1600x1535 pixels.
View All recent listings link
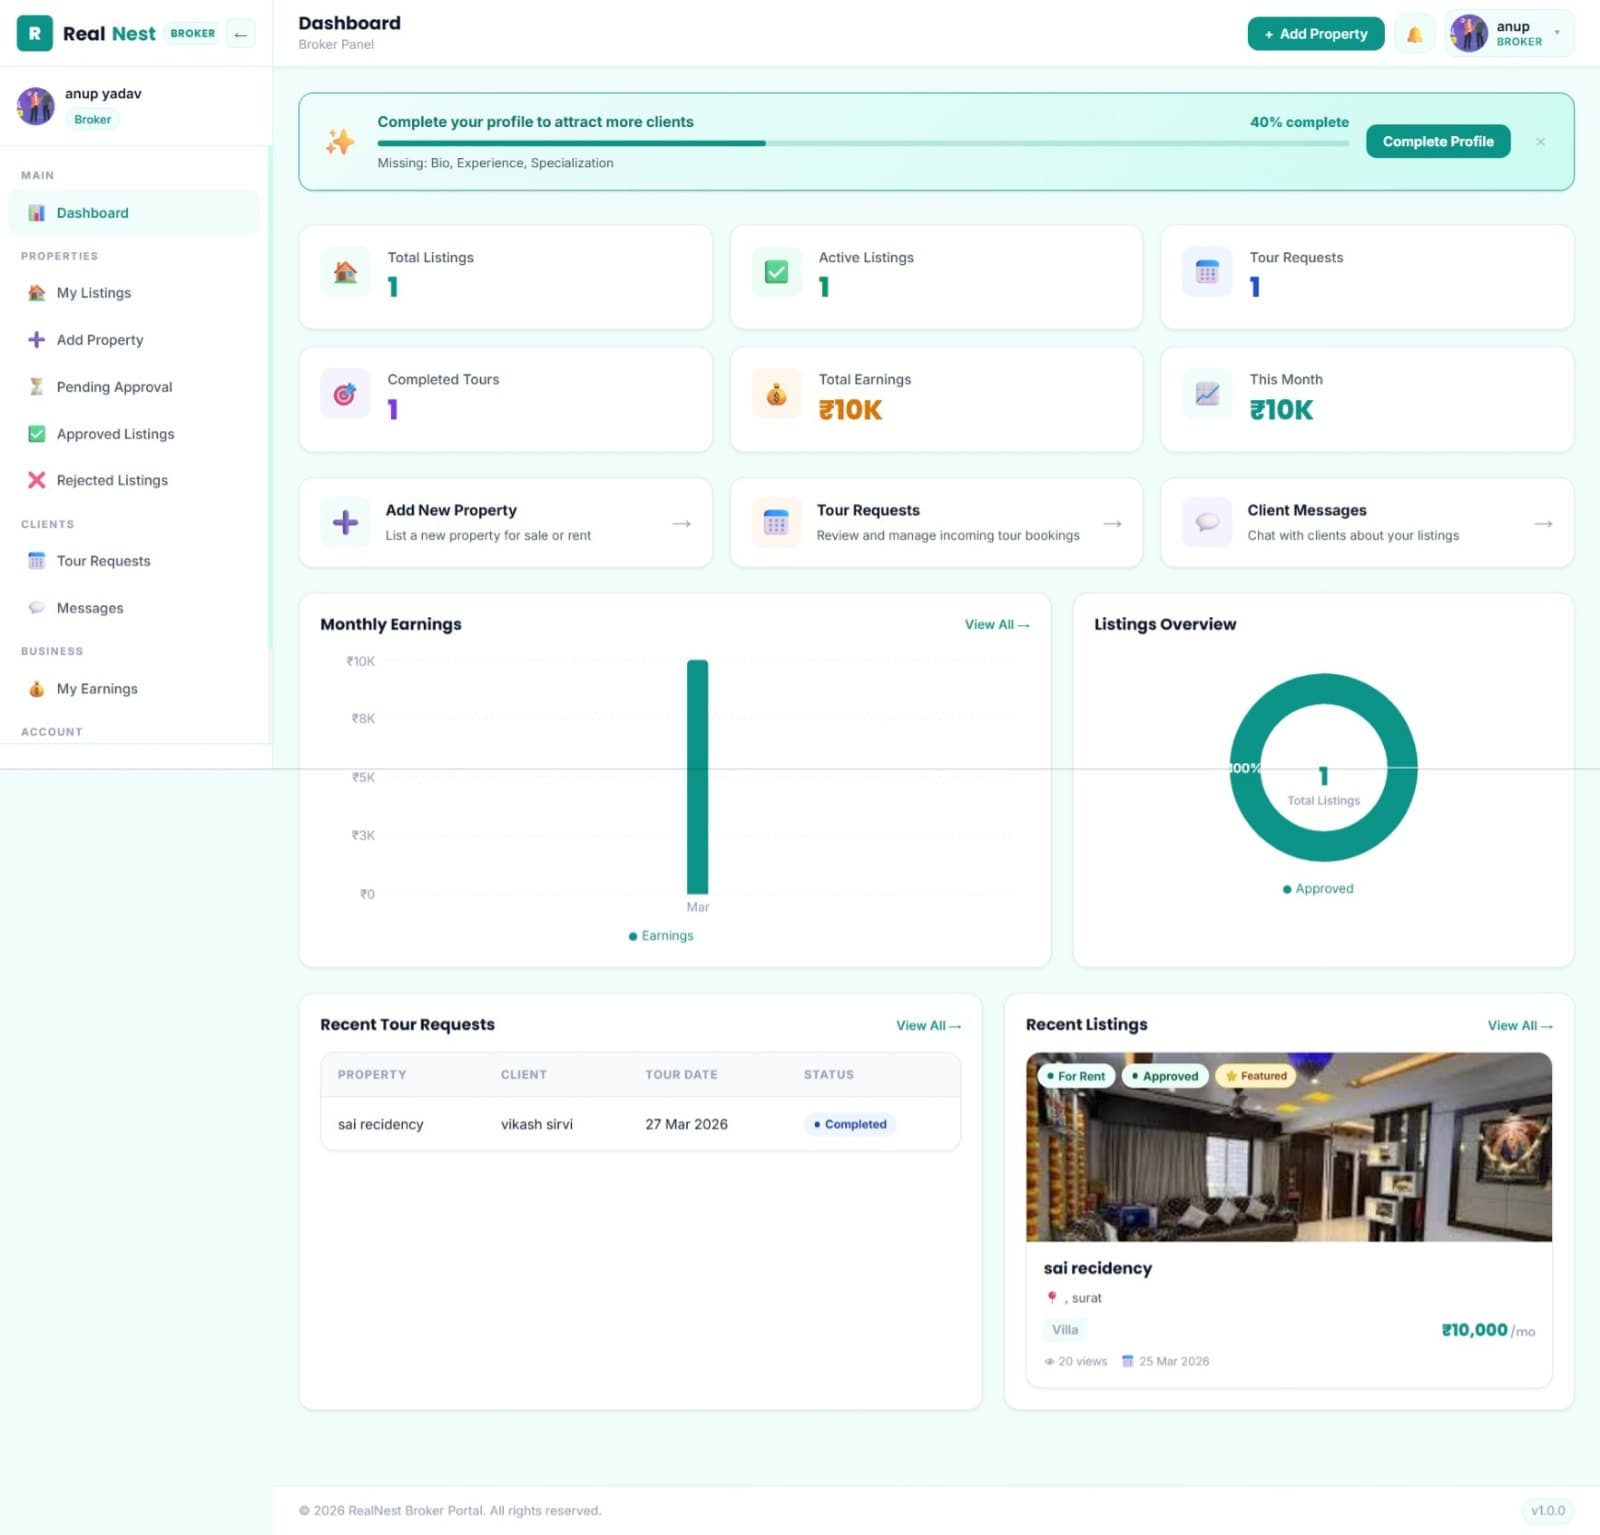pyautogui.click(x=1520, y=1026)
